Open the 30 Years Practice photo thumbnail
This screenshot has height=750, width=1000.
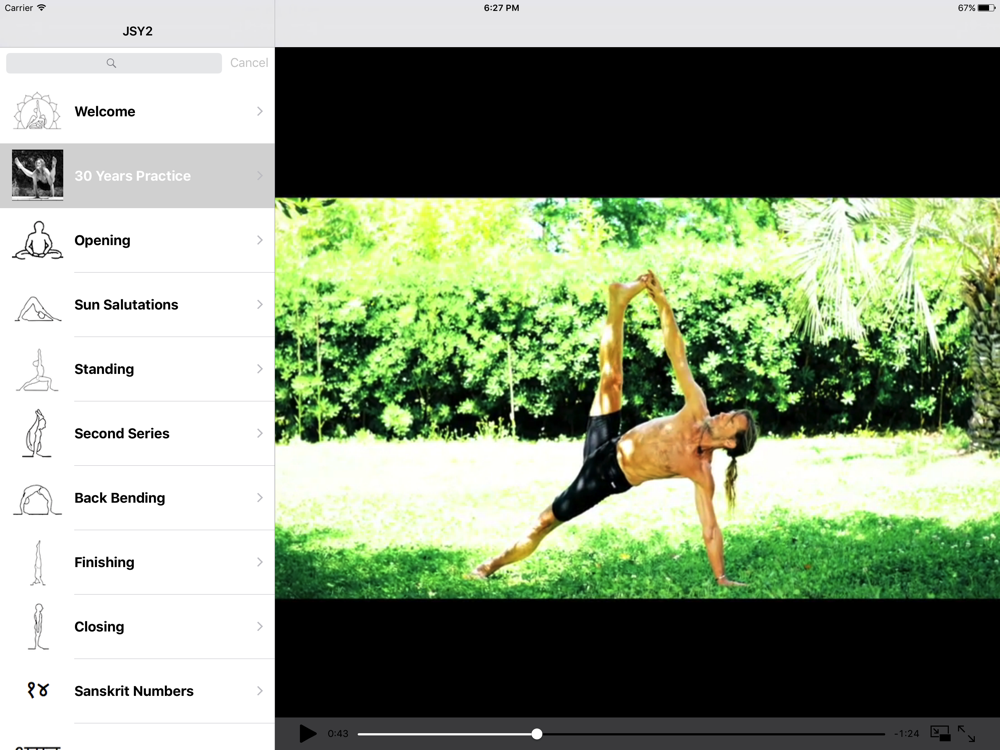pyautogui.click(x=37, y=175)
